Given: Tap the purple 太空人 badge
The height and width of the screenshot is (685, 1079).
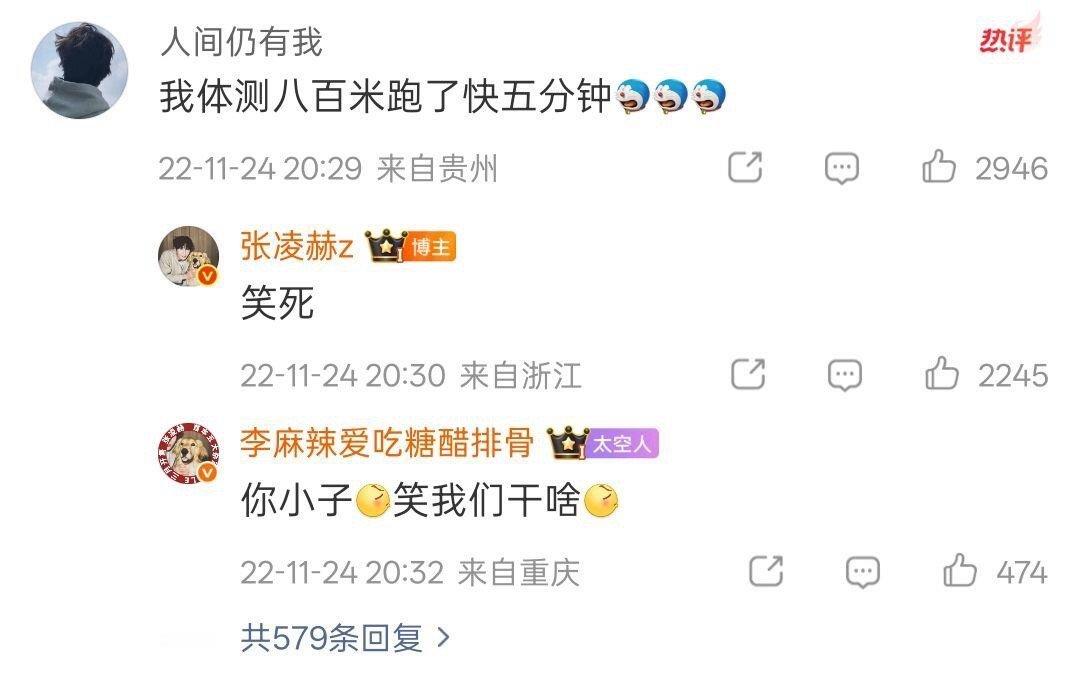Looking at the screenshot, I should click(621, 443).
